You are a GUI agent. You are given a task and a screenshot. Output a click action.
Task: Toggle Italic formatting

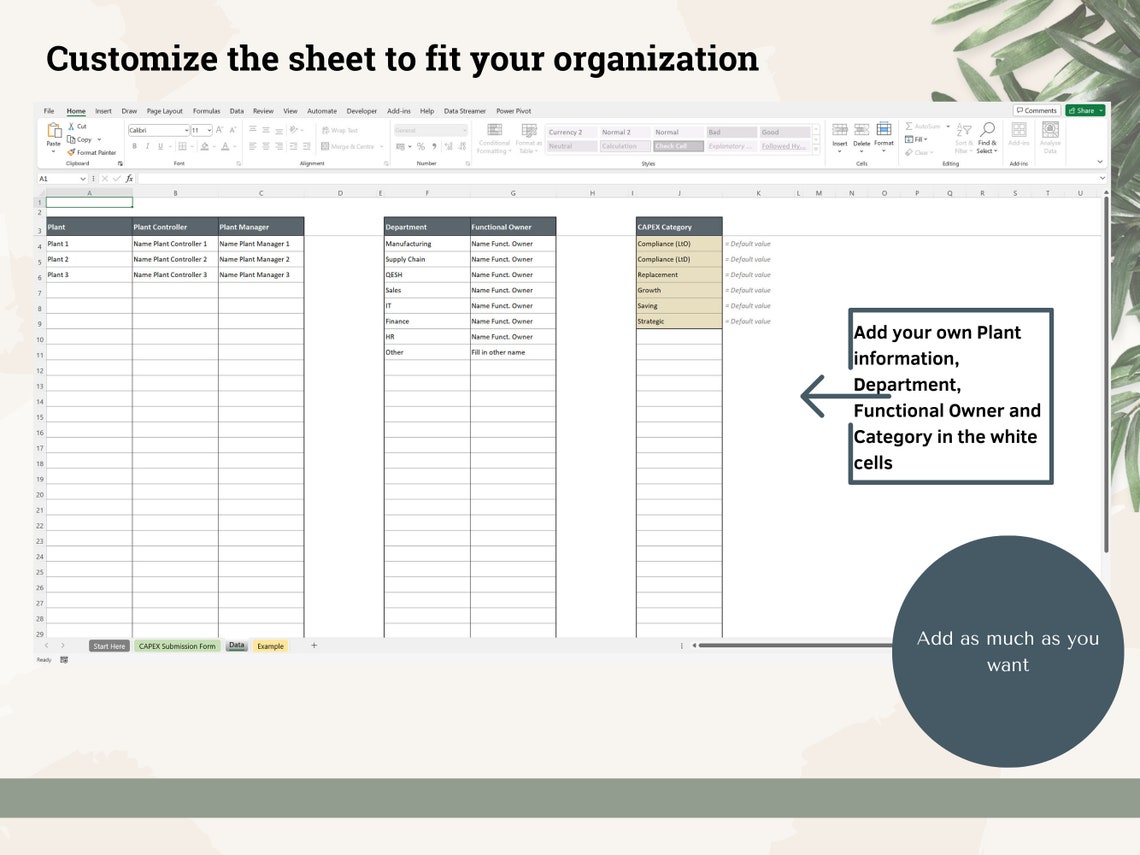click(x=149, y=147)
